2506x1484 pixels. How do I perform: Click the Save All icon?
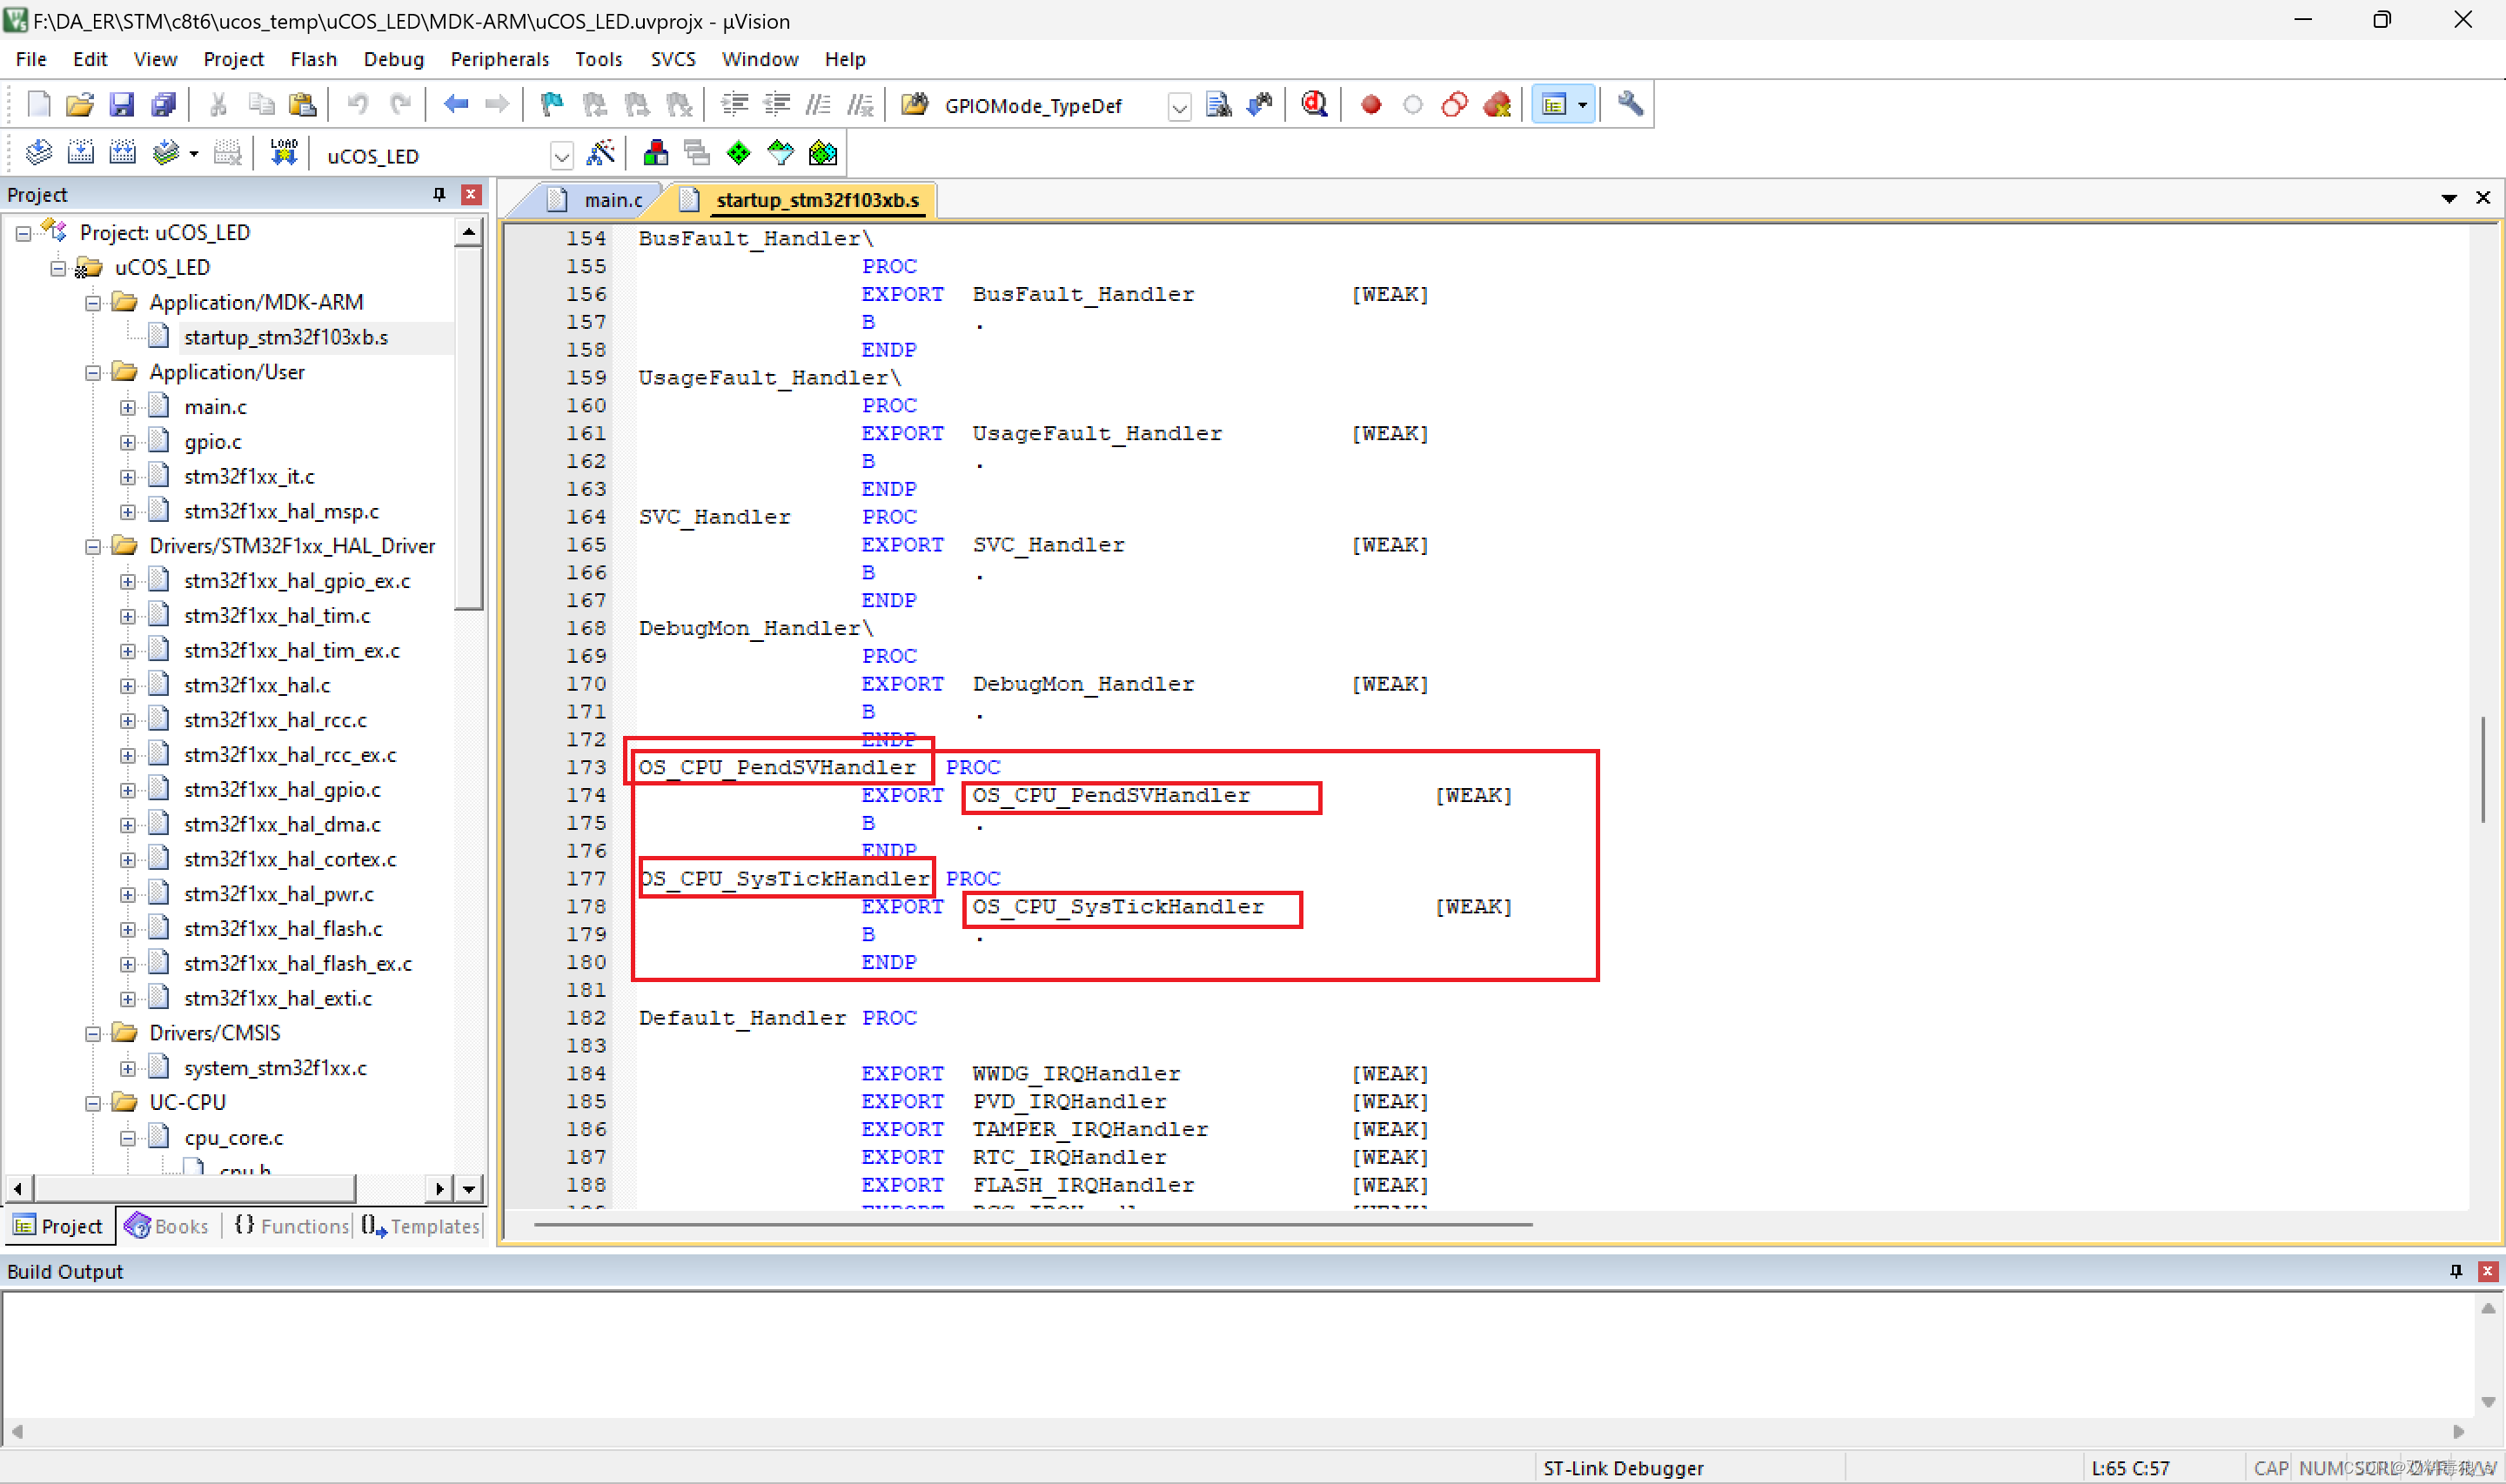163,104
